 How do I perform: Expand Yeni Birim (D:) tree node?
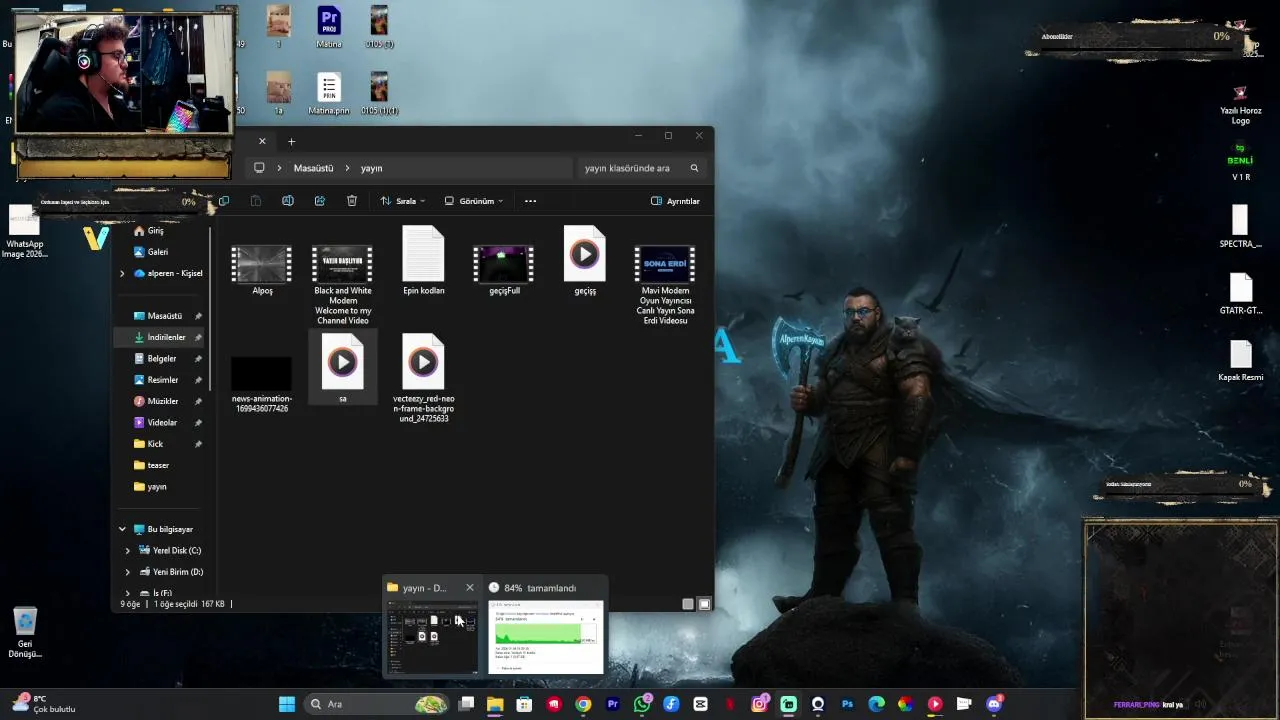[127, 572]
